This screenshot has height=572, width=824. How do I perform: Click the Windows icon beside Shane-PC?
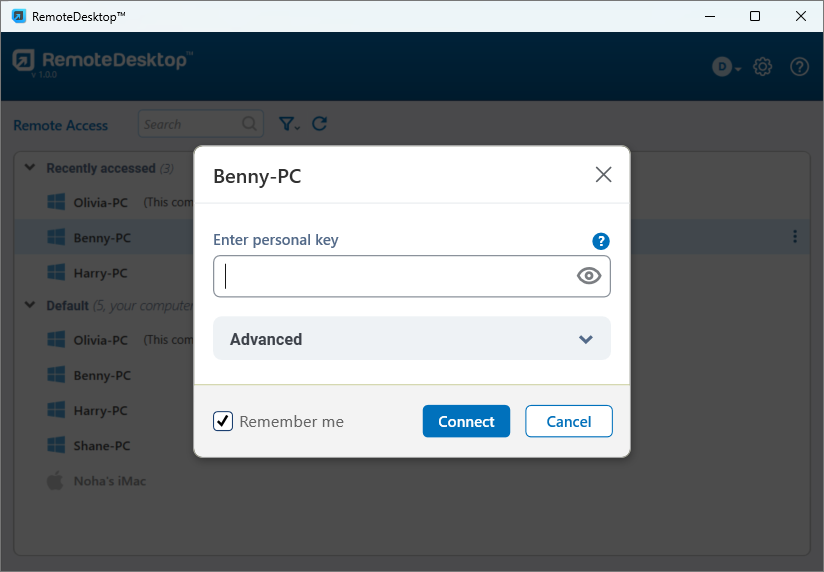point(56,445)
